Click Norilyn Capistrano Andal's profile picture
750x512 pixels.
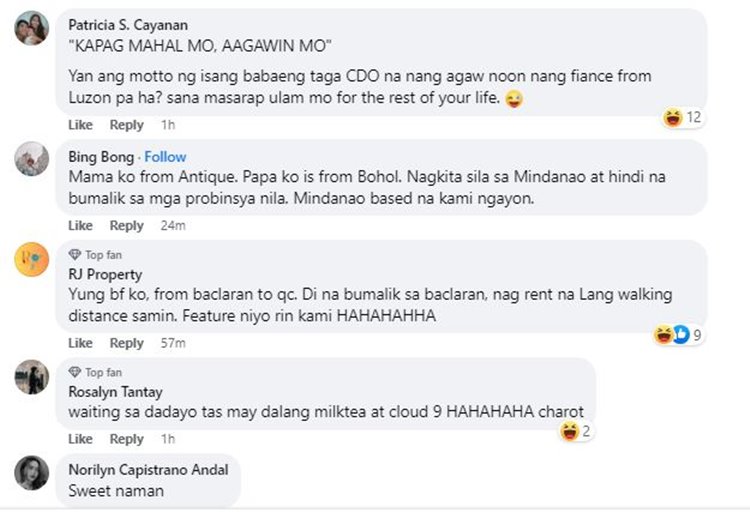[x=32, y=472]
